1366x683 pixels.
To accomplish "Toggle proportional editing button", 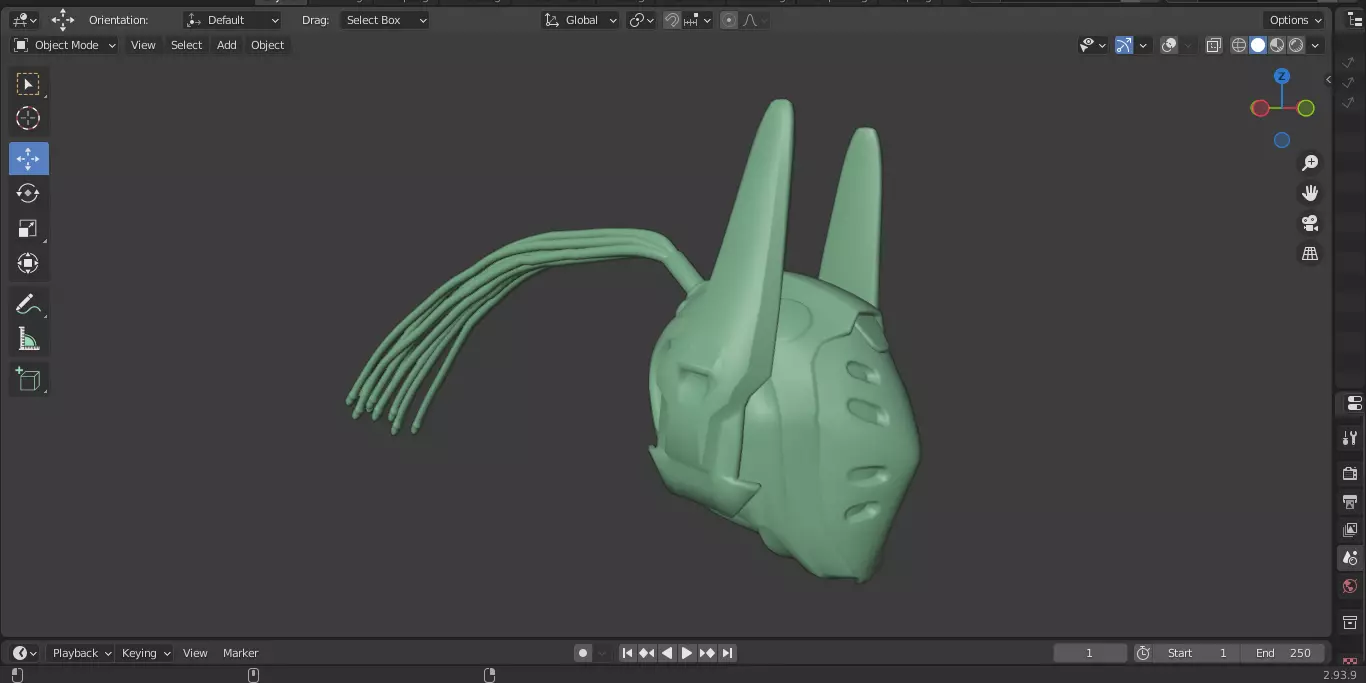I will coord(728,20).
